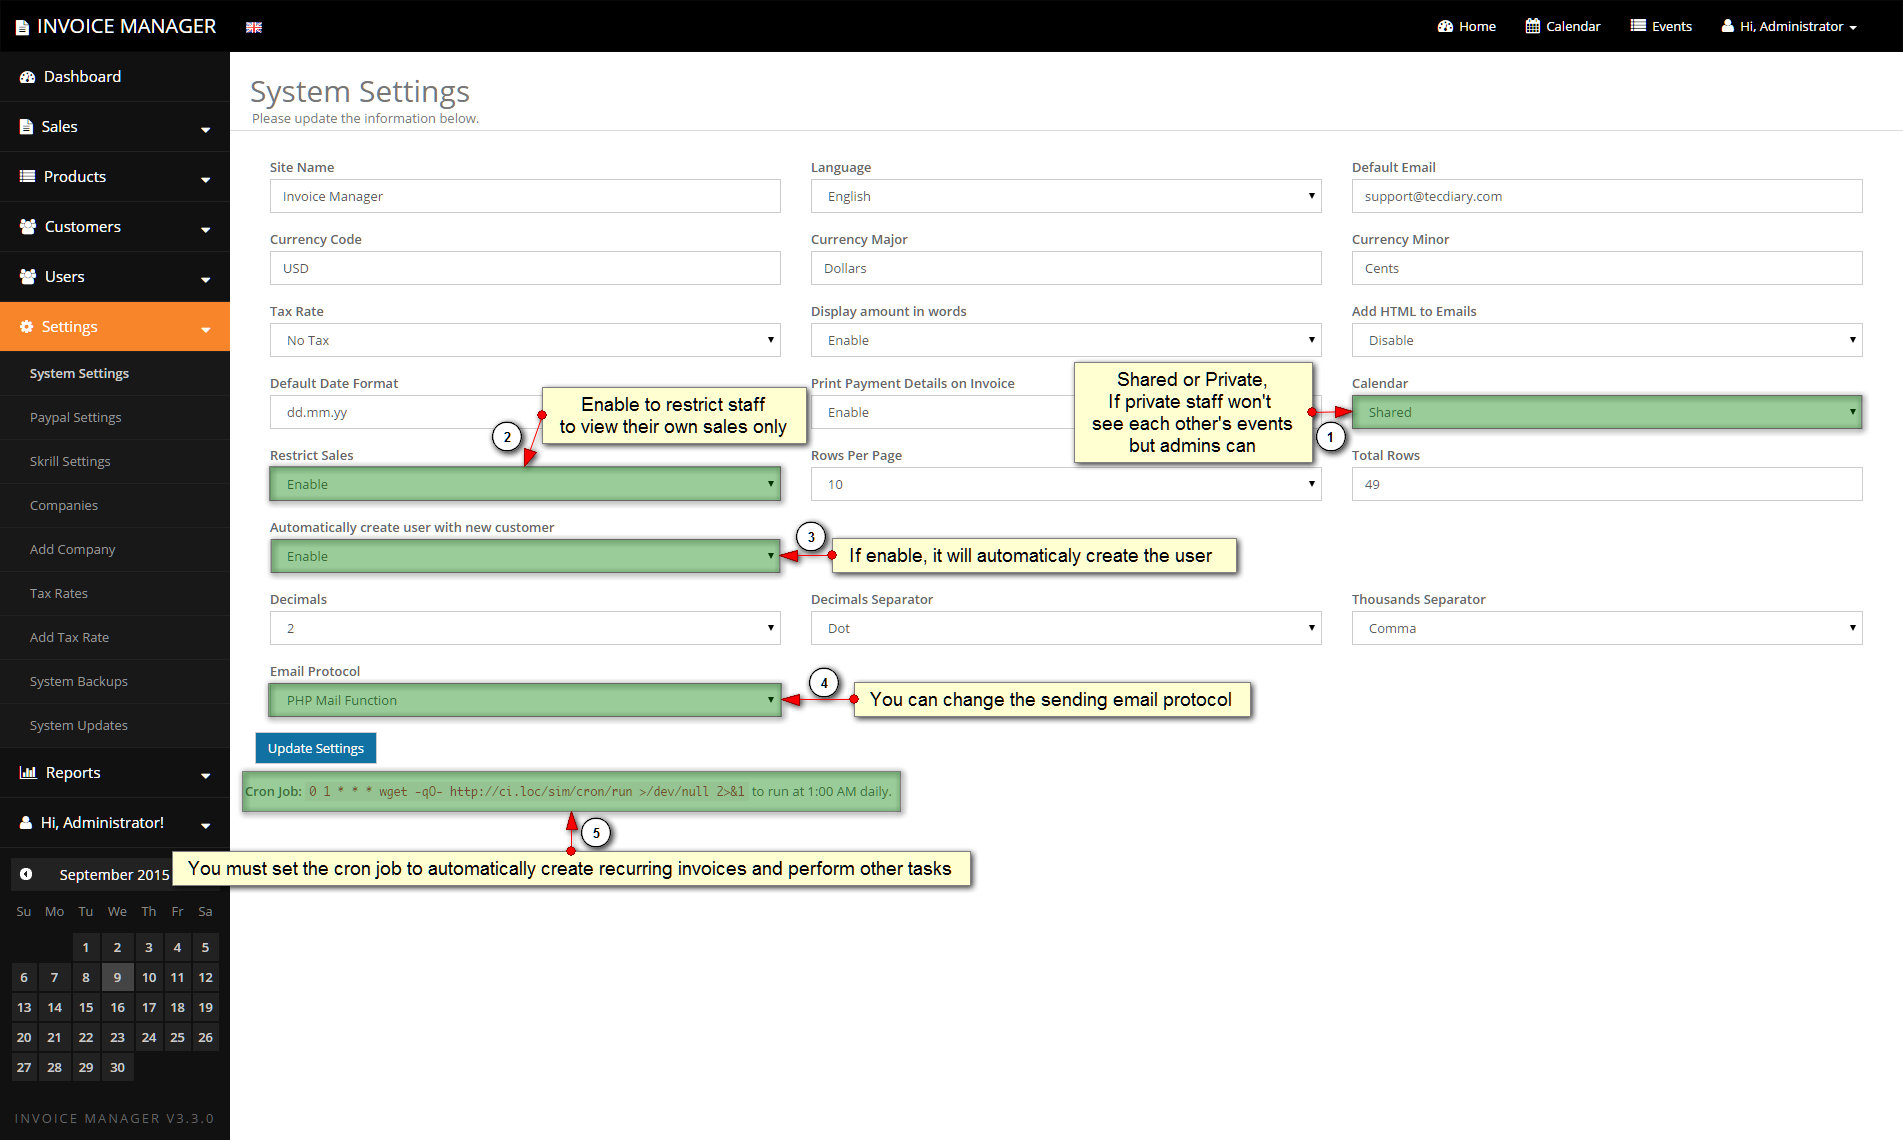Click the Calendar icon in top navigation
Viewport: 1903px width, 1140px height.
pyautogui.click(x=1532, y=26)
